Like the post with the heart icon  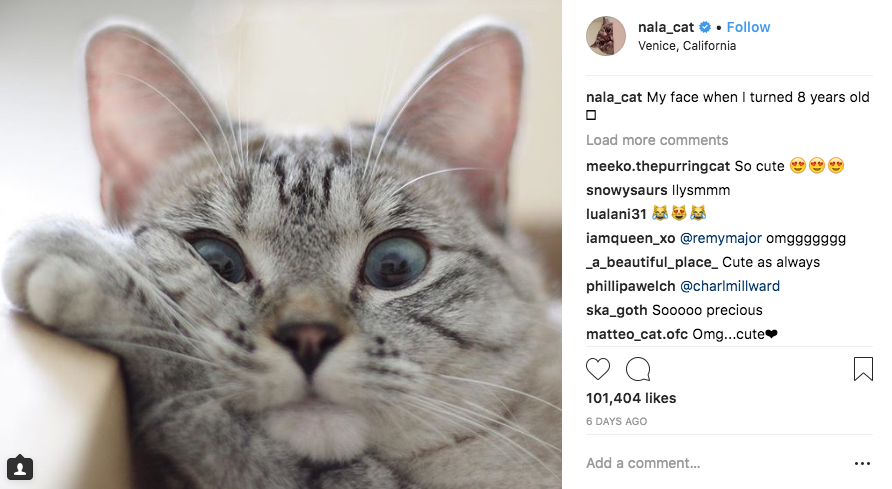pyautogui.click(x=598, y=369)
